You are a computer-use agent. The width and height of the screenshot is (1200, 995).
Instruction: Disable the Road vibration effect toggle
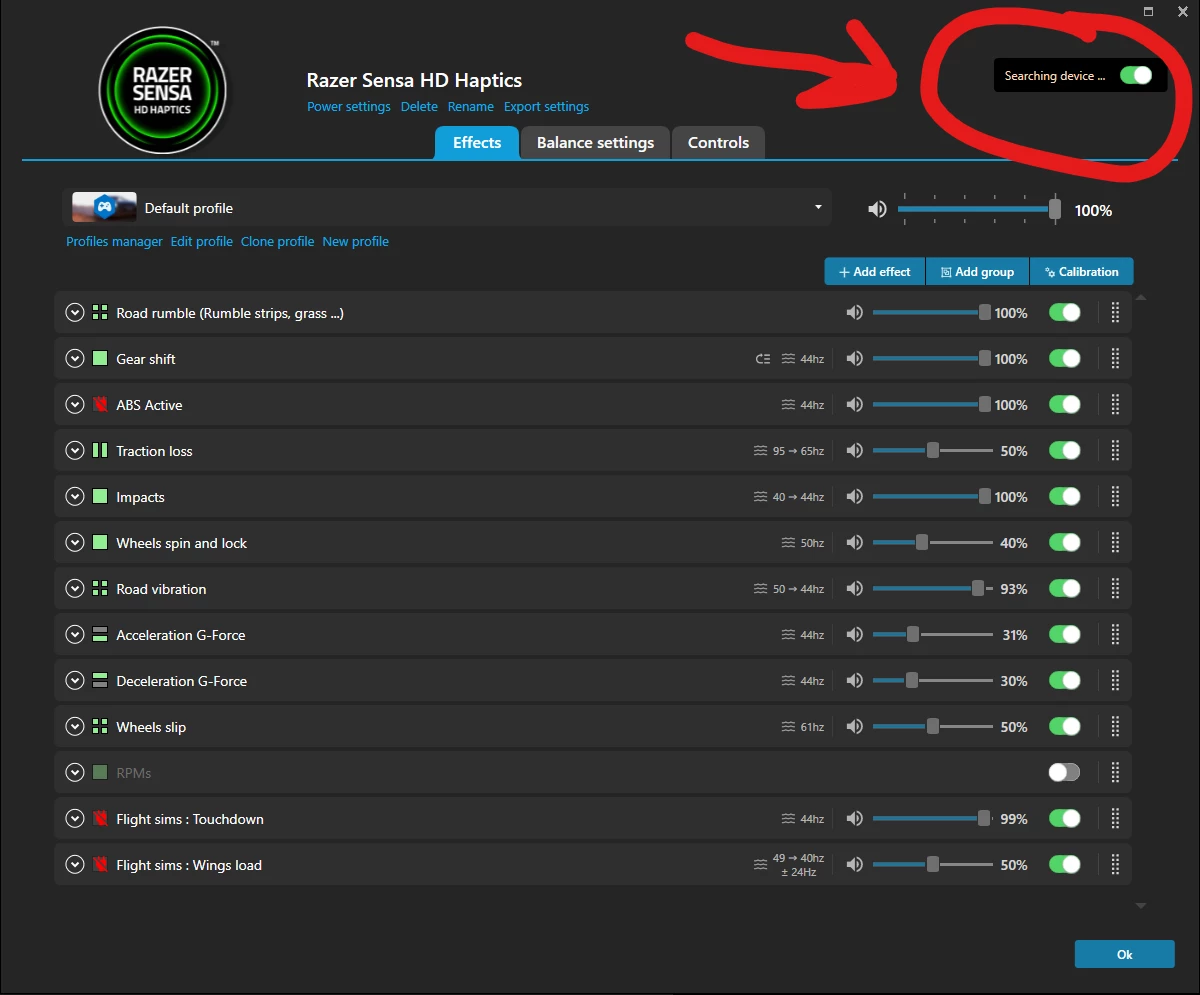[x=1064, y=589]
